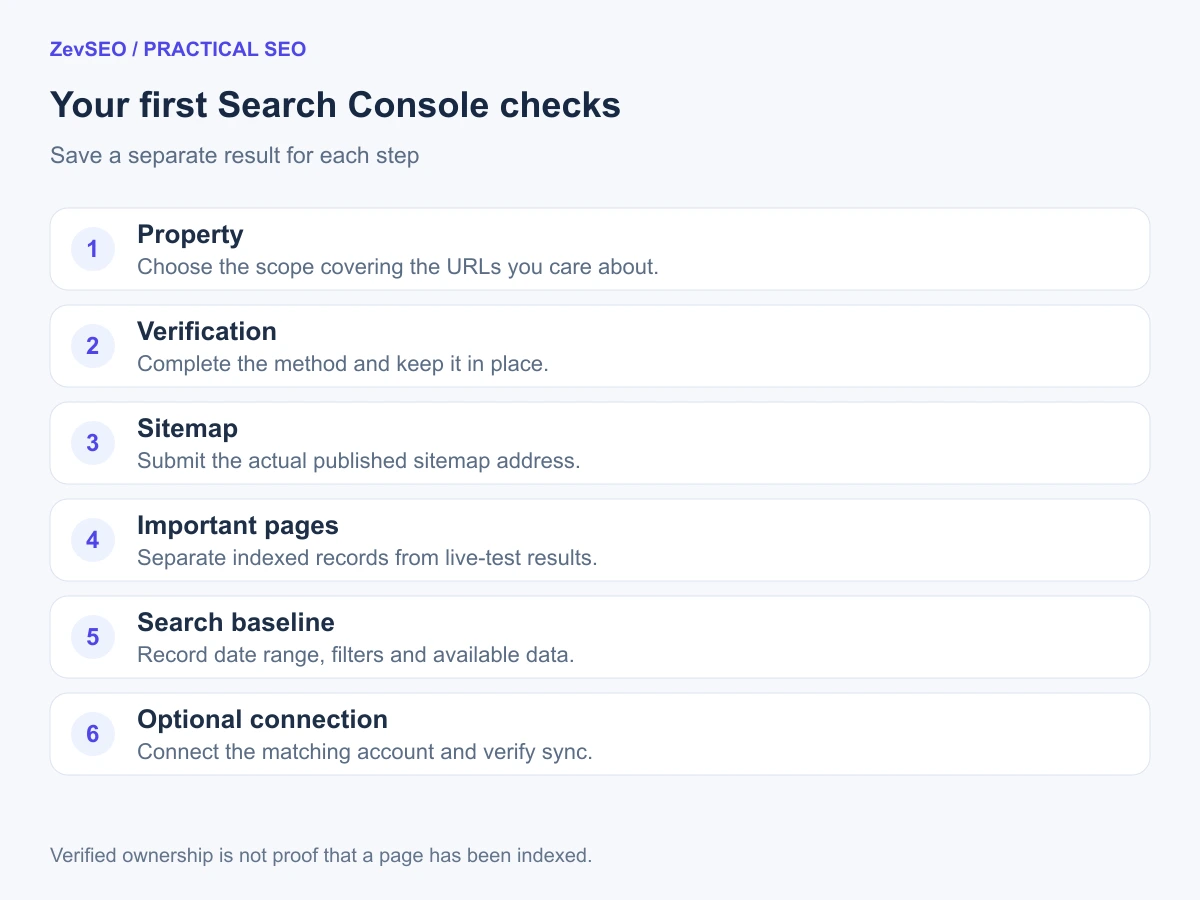Click the ZevSEO / PRACTICAL SEO header label

point(178,49)
